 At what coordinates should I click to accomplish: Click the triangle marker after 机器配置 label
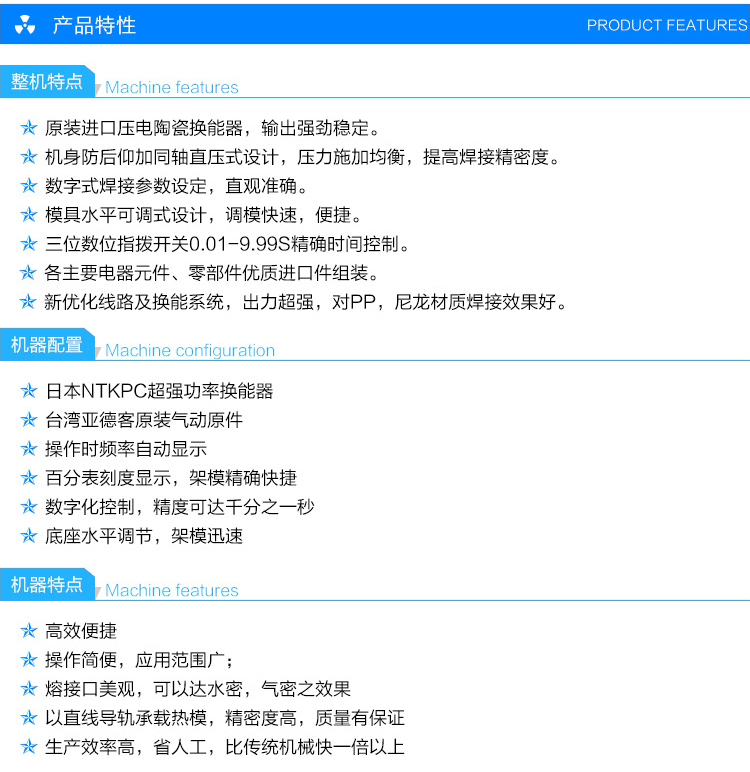[x=98, y=352]
